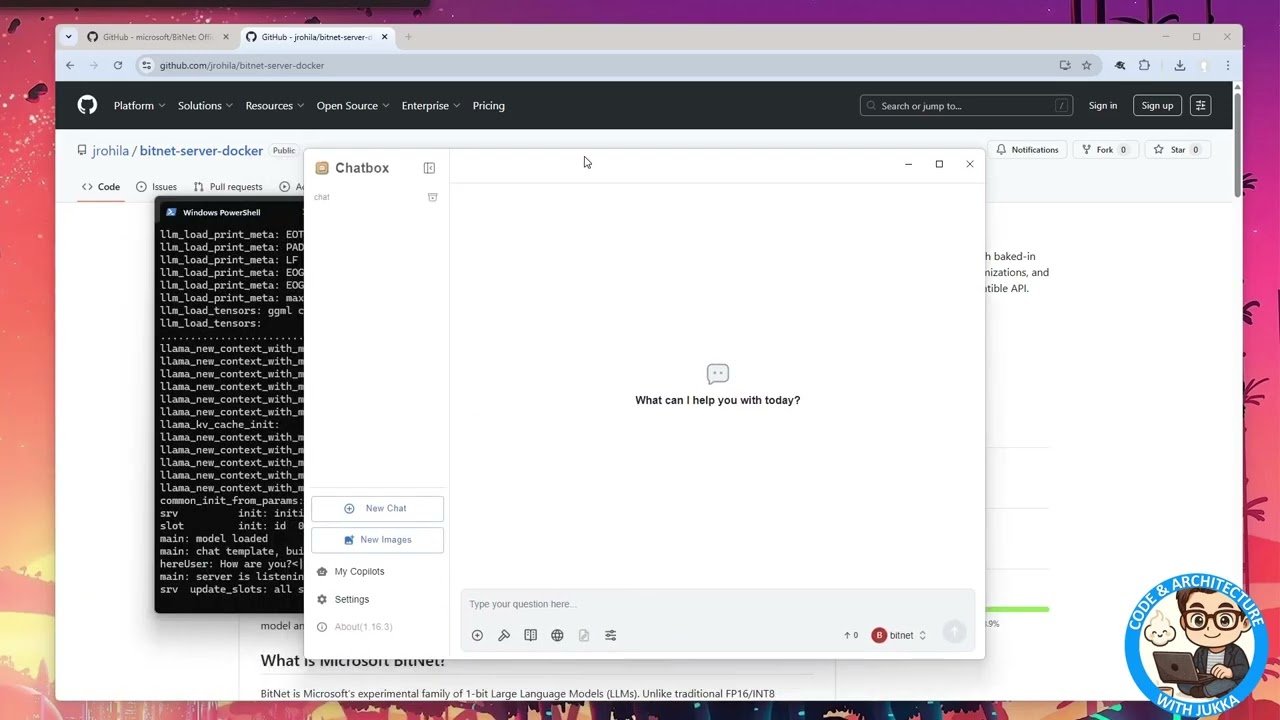This screenshot has width=1280, height=720.
Task: Click the site info icon in address bar
Action: pyautogui.click(x=146, y=65)
